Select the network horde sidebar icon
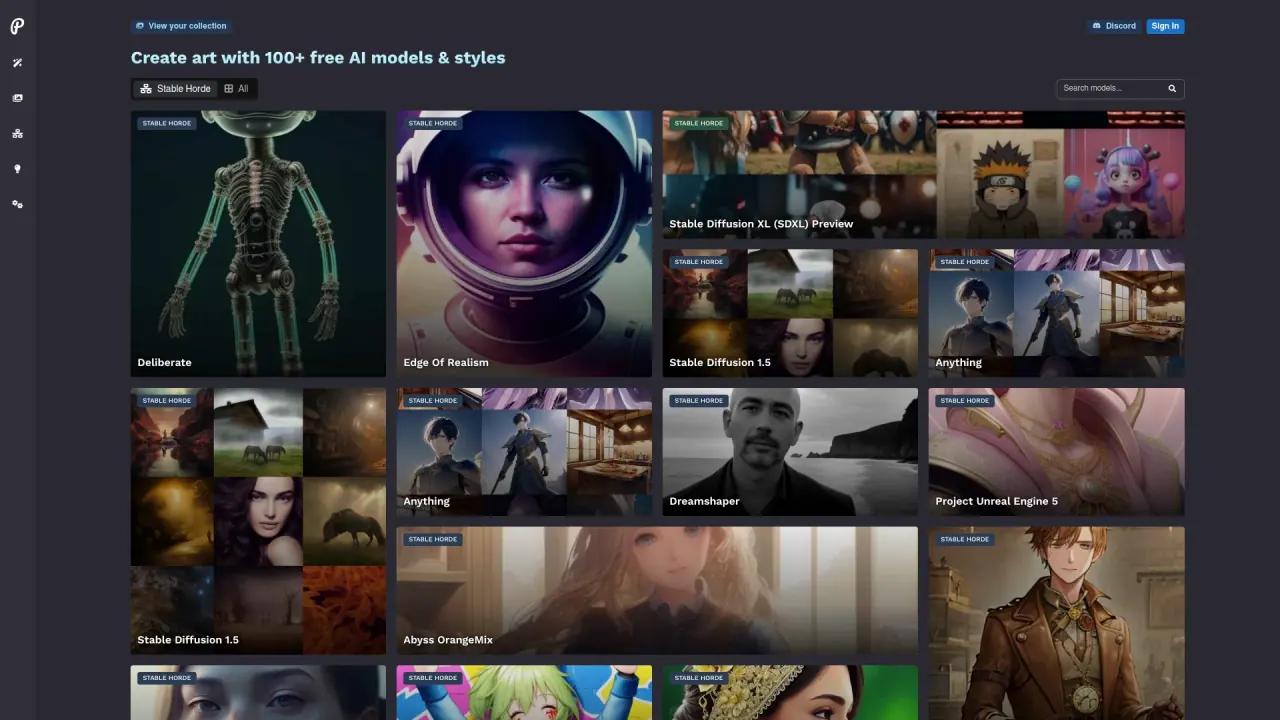This screenshot has width=1280, height=720. coord(17,134)
